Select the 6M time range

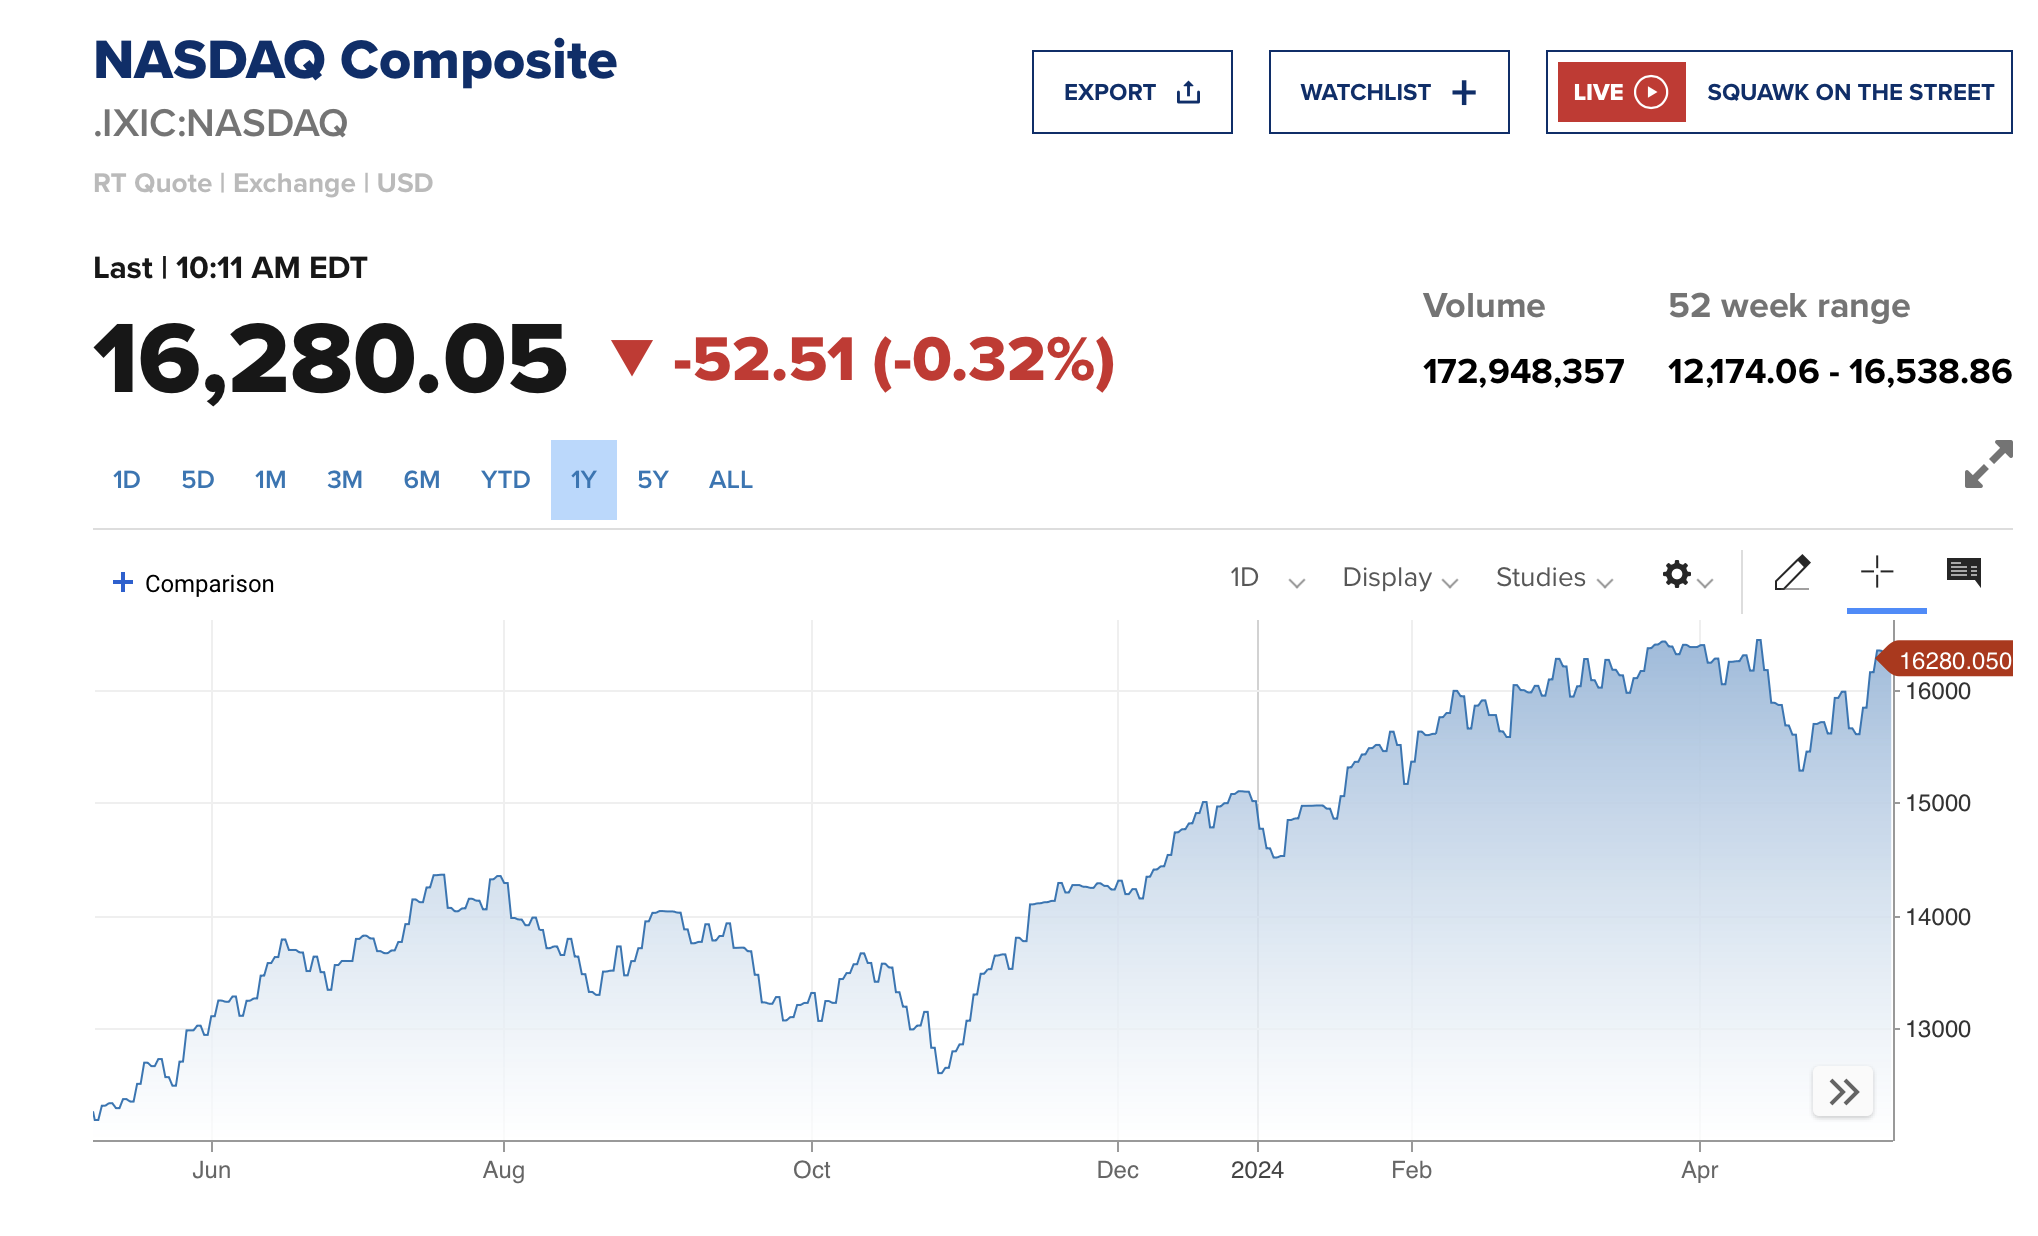pos(421,480)
